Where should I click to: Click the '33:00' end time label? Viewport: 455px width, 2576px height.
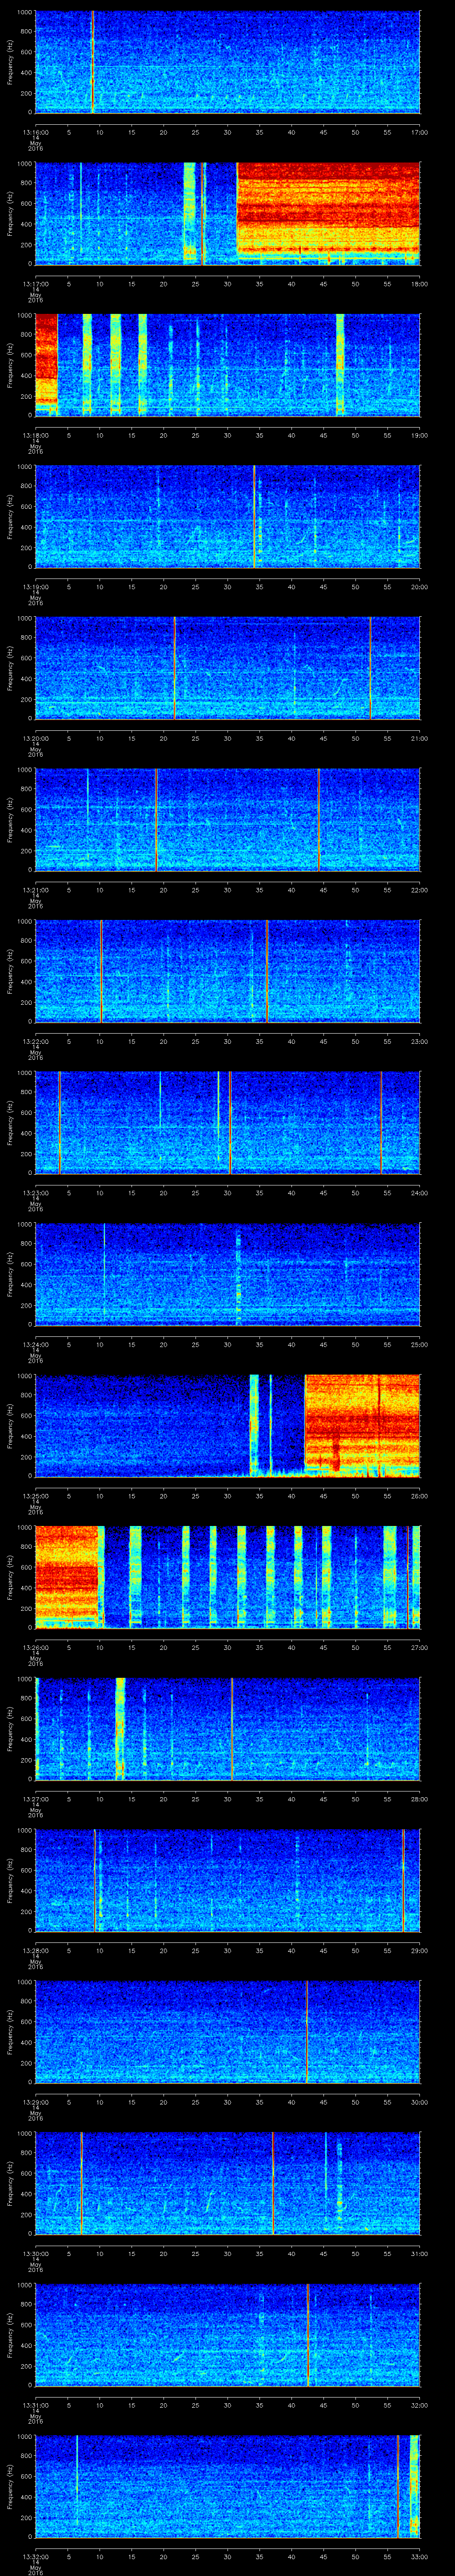[419, 2557]
